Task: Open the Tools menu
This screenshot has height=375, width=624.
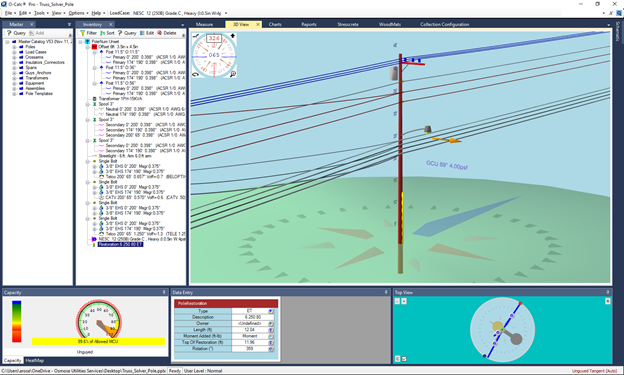Action: 39,13
